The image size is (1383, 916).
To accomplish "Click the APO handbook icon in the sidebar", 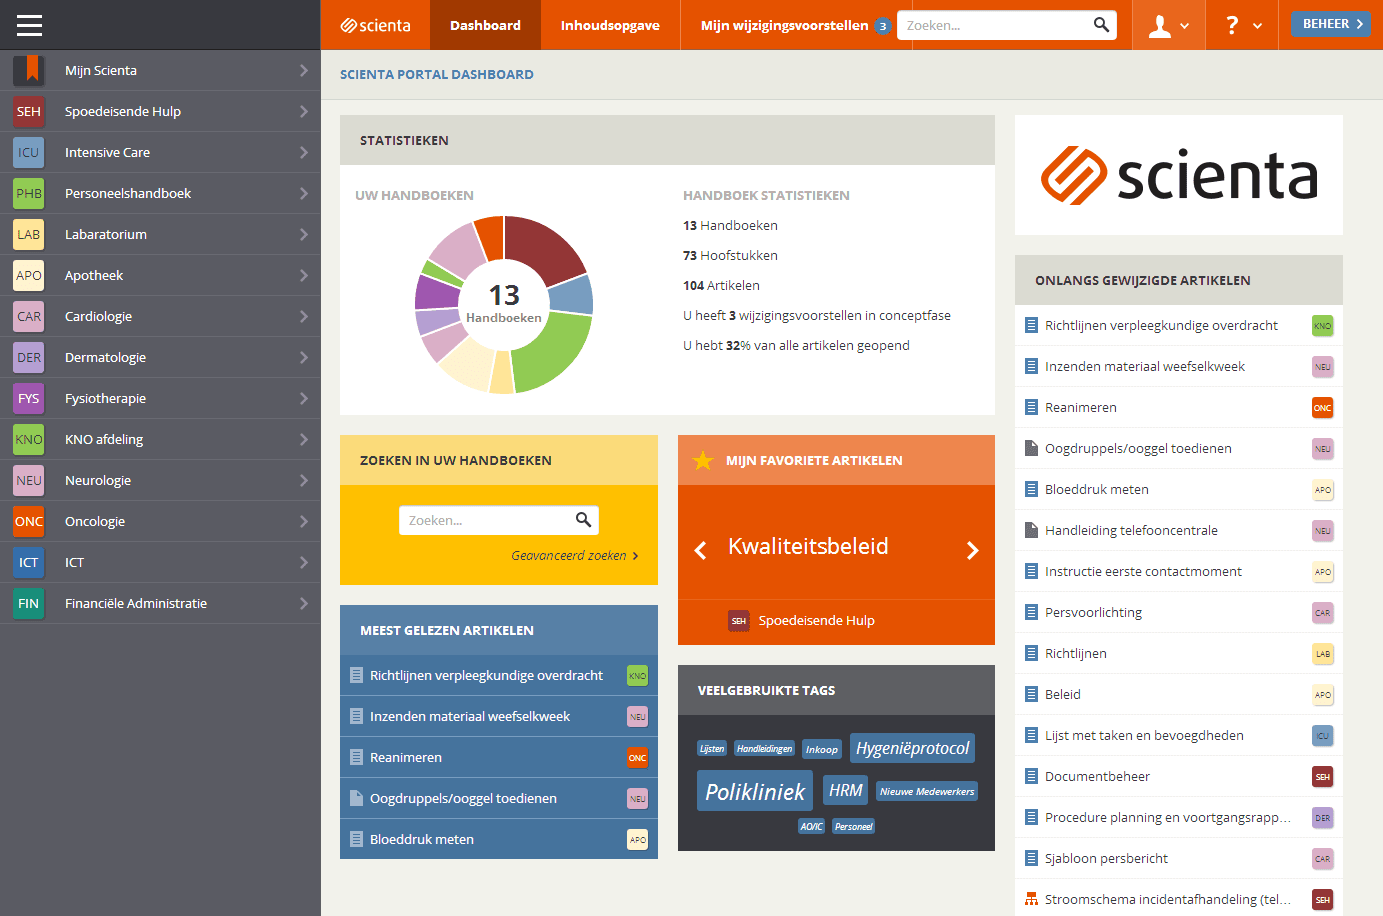I will [29, 275].
